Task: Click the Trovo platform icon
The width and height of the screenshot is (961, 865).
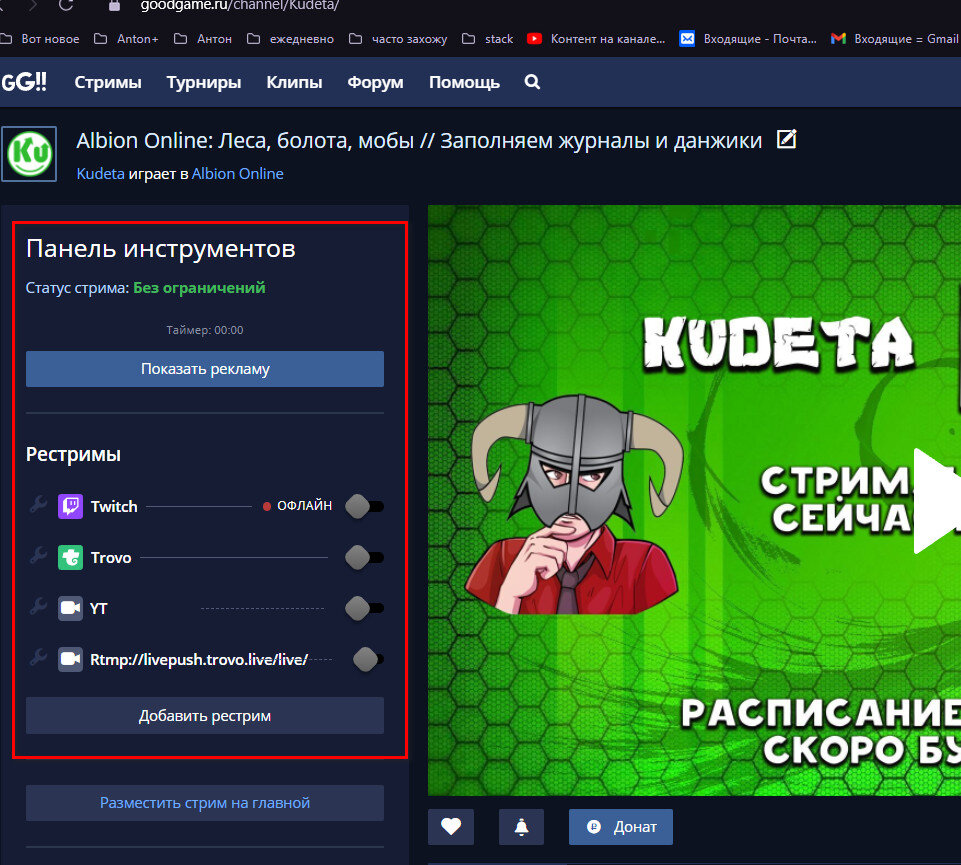Action: 69,557
